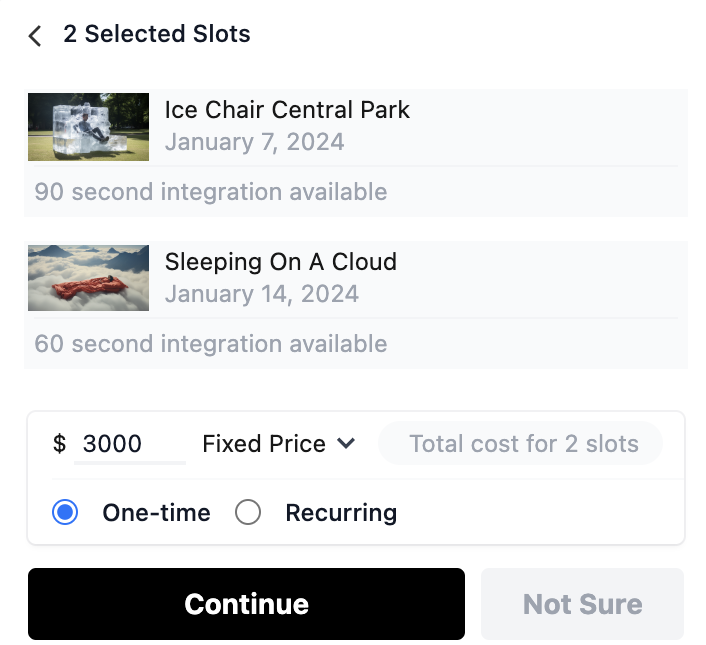Click the dollar sign symbol

60,444
